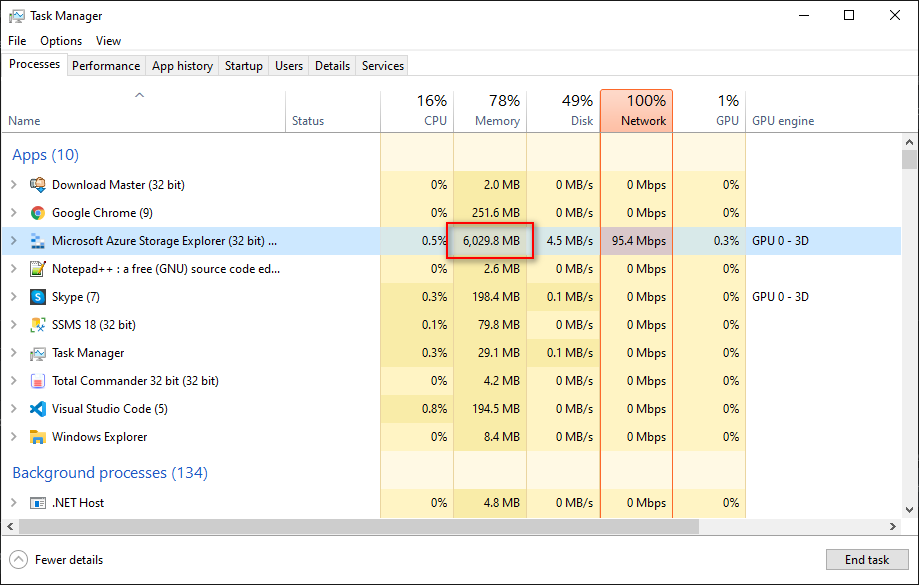Open the Startup tab
This screenshot has height=585, width=919.
[244, 66]
